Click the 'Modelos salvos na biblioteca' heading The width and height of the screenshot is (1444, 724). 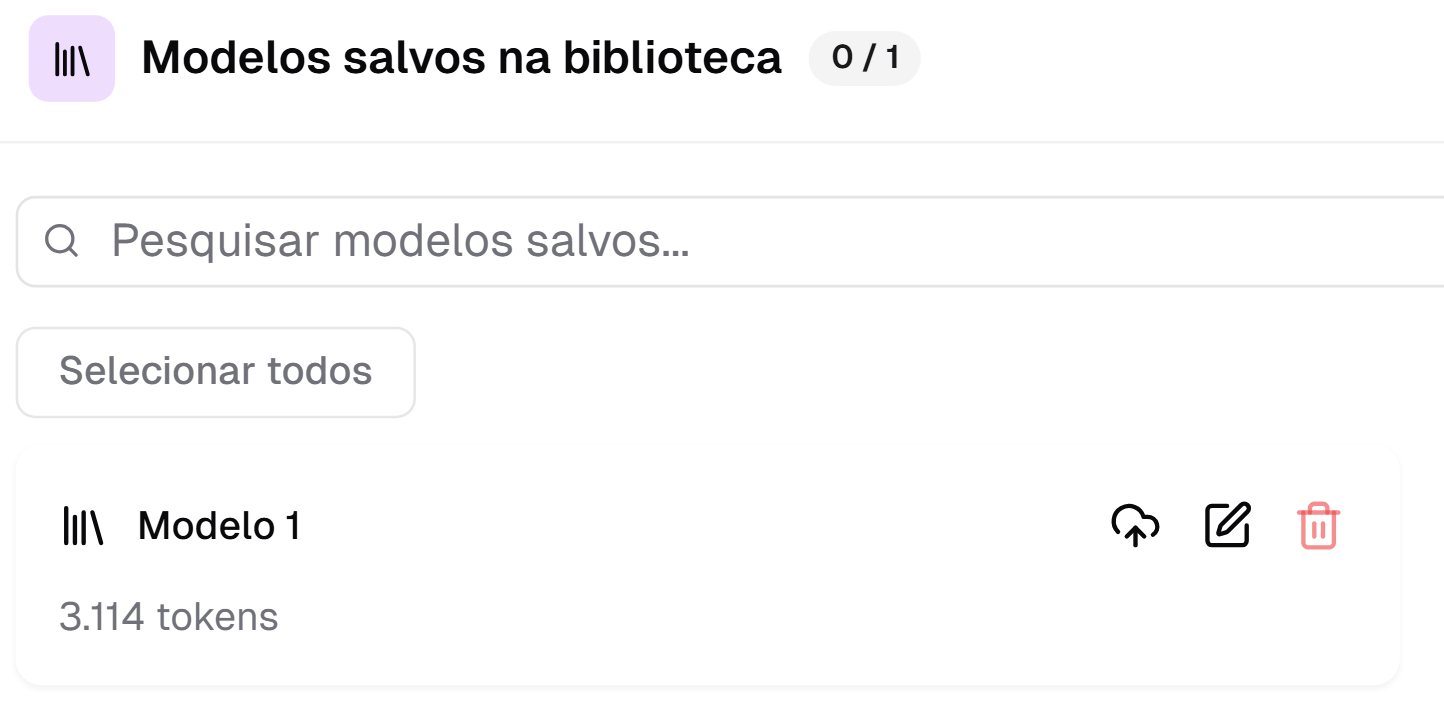(x=461, y=59)
